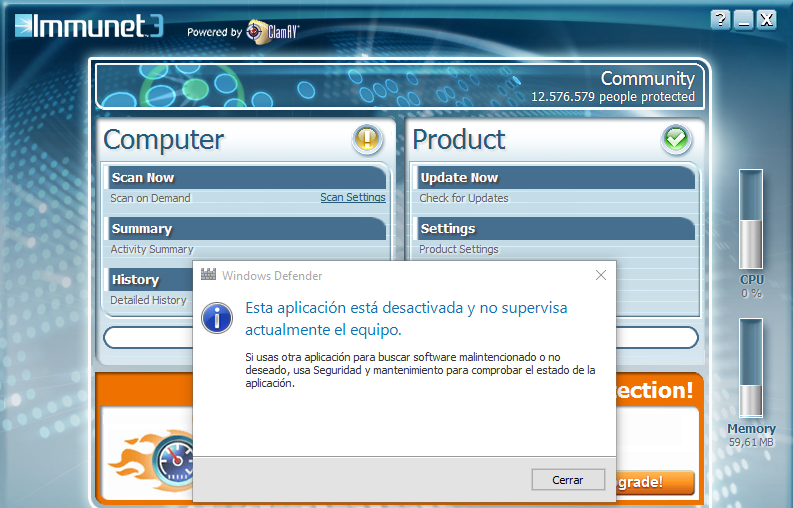Click the CPU usage meter bar

click(x=751, y=219)
